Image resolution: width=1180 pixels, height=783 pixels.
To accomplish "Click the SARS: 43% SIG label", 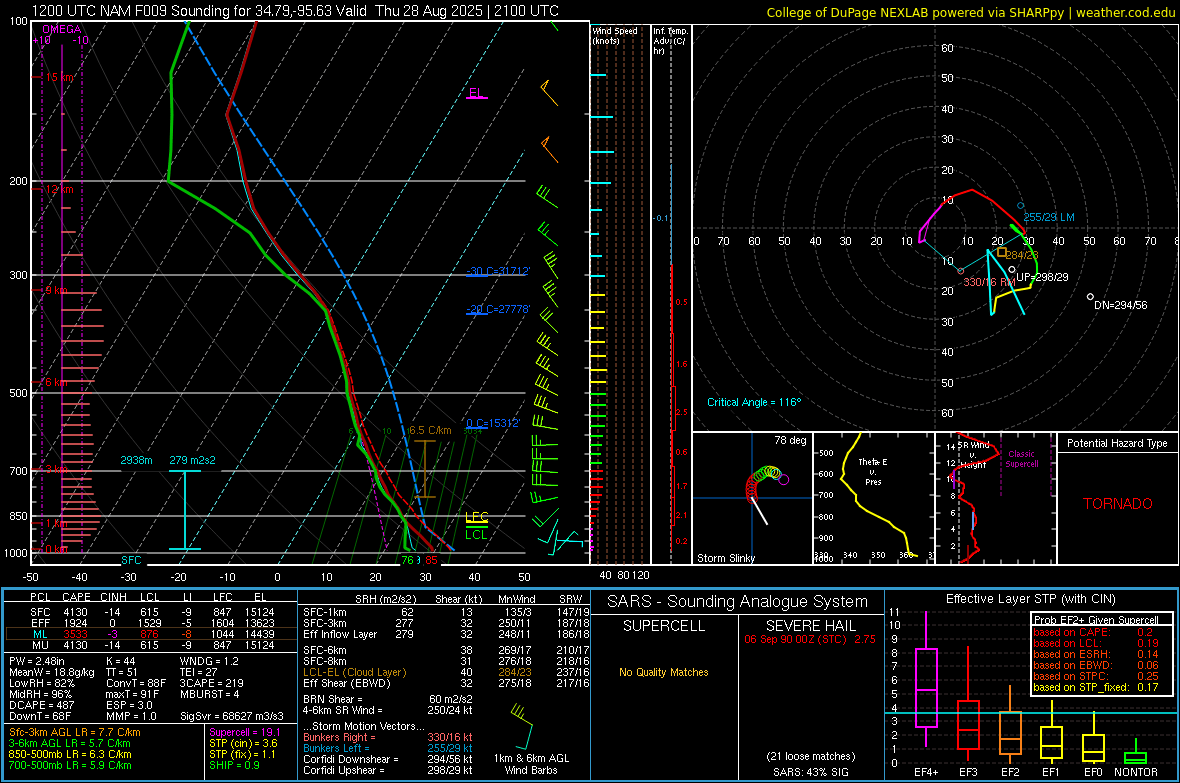I will (810, 772).
